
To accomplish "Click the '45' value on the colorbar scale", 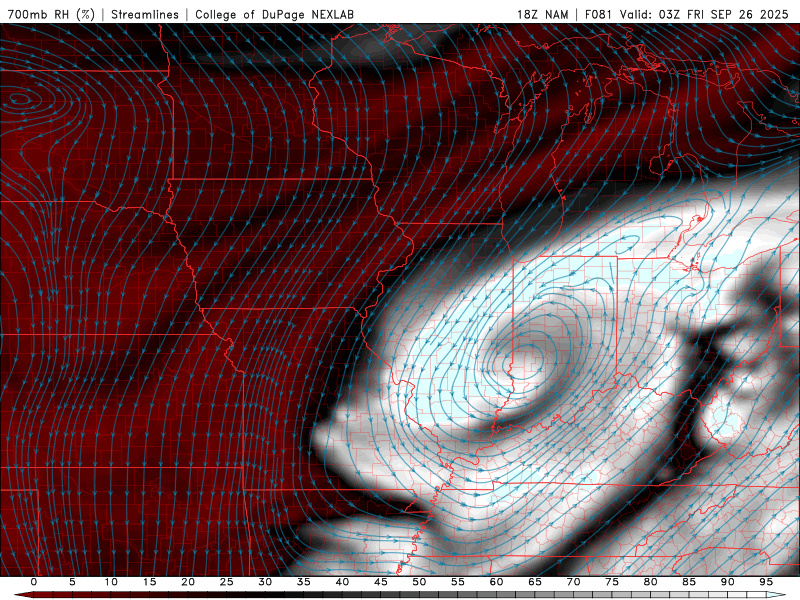I will click(381, 582).
